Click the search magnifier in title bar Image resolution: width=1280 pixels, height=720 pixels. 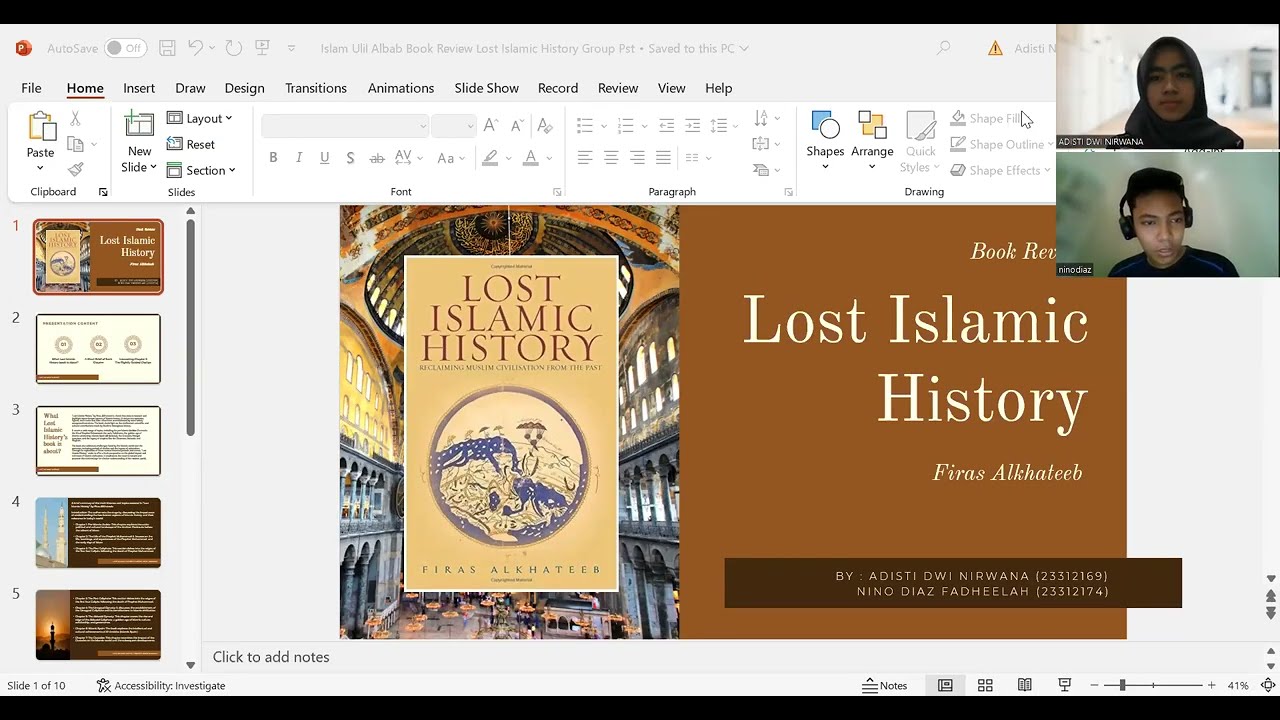coord(943,48)
